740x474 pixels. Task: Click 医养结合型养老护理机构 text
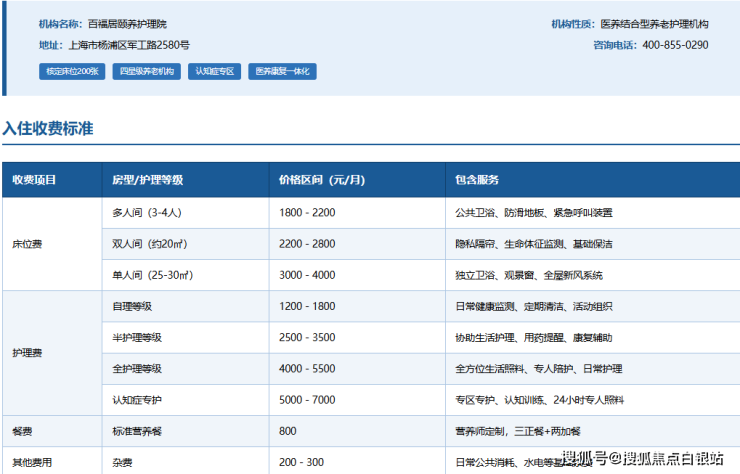point(654,24)
